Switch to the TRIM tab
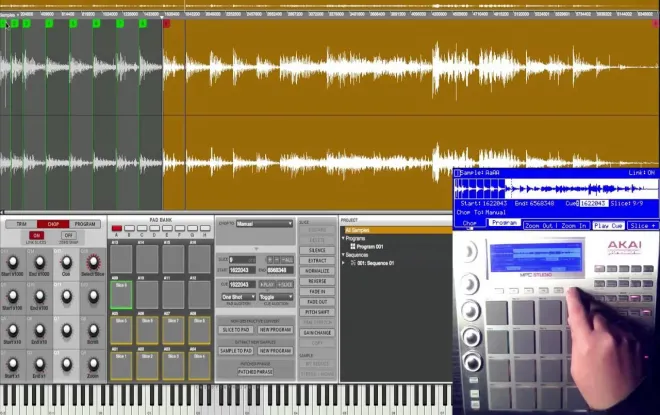 click(x=21, y=224)
